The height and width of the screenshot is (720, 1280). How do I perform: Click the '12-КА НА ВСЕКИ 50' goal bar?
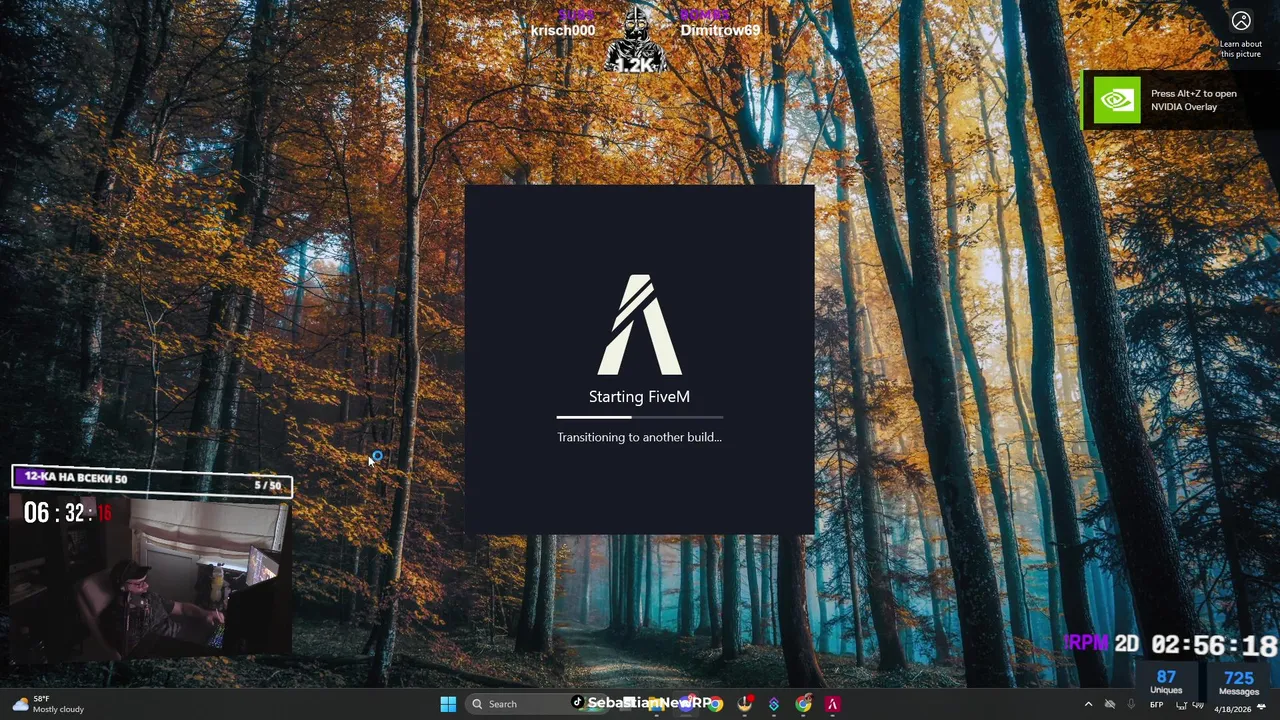click(152, 481)
